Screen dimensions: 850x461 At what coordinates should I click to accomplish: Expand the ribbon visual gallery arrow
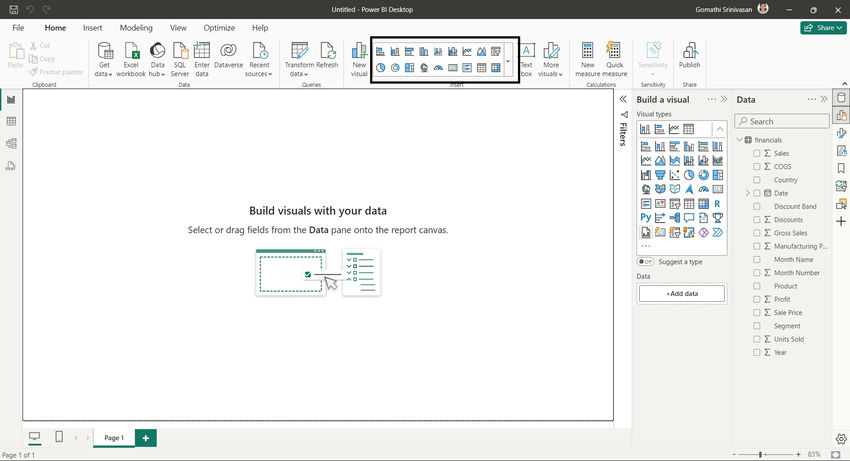[x=508, y=61]
